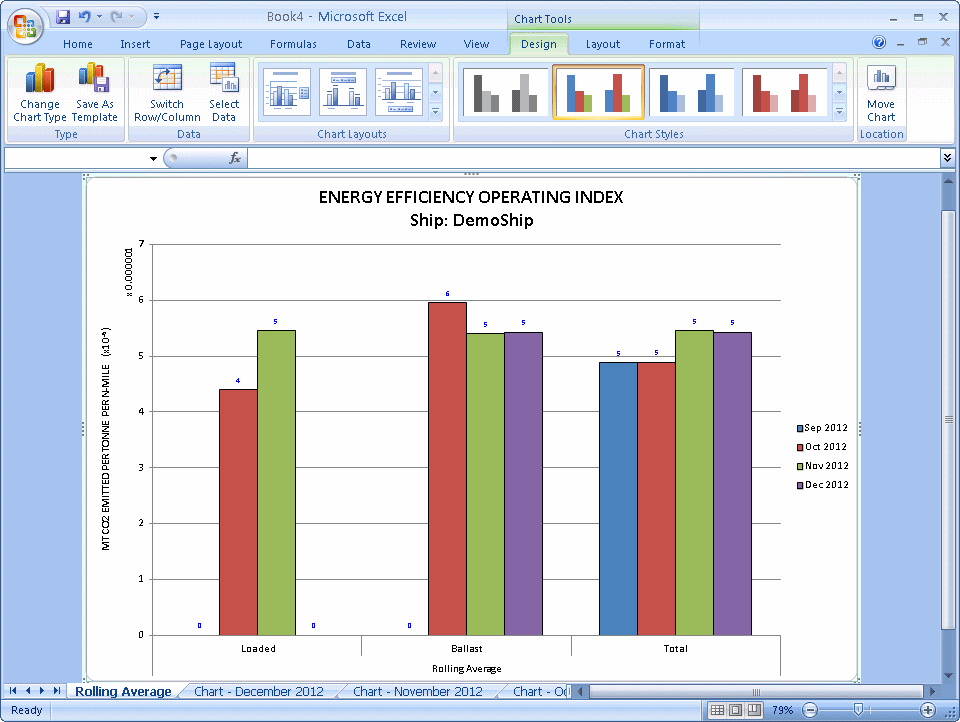Click the zoom slider handle
Viewport: 960px width, 722px height.
point(858,710)
